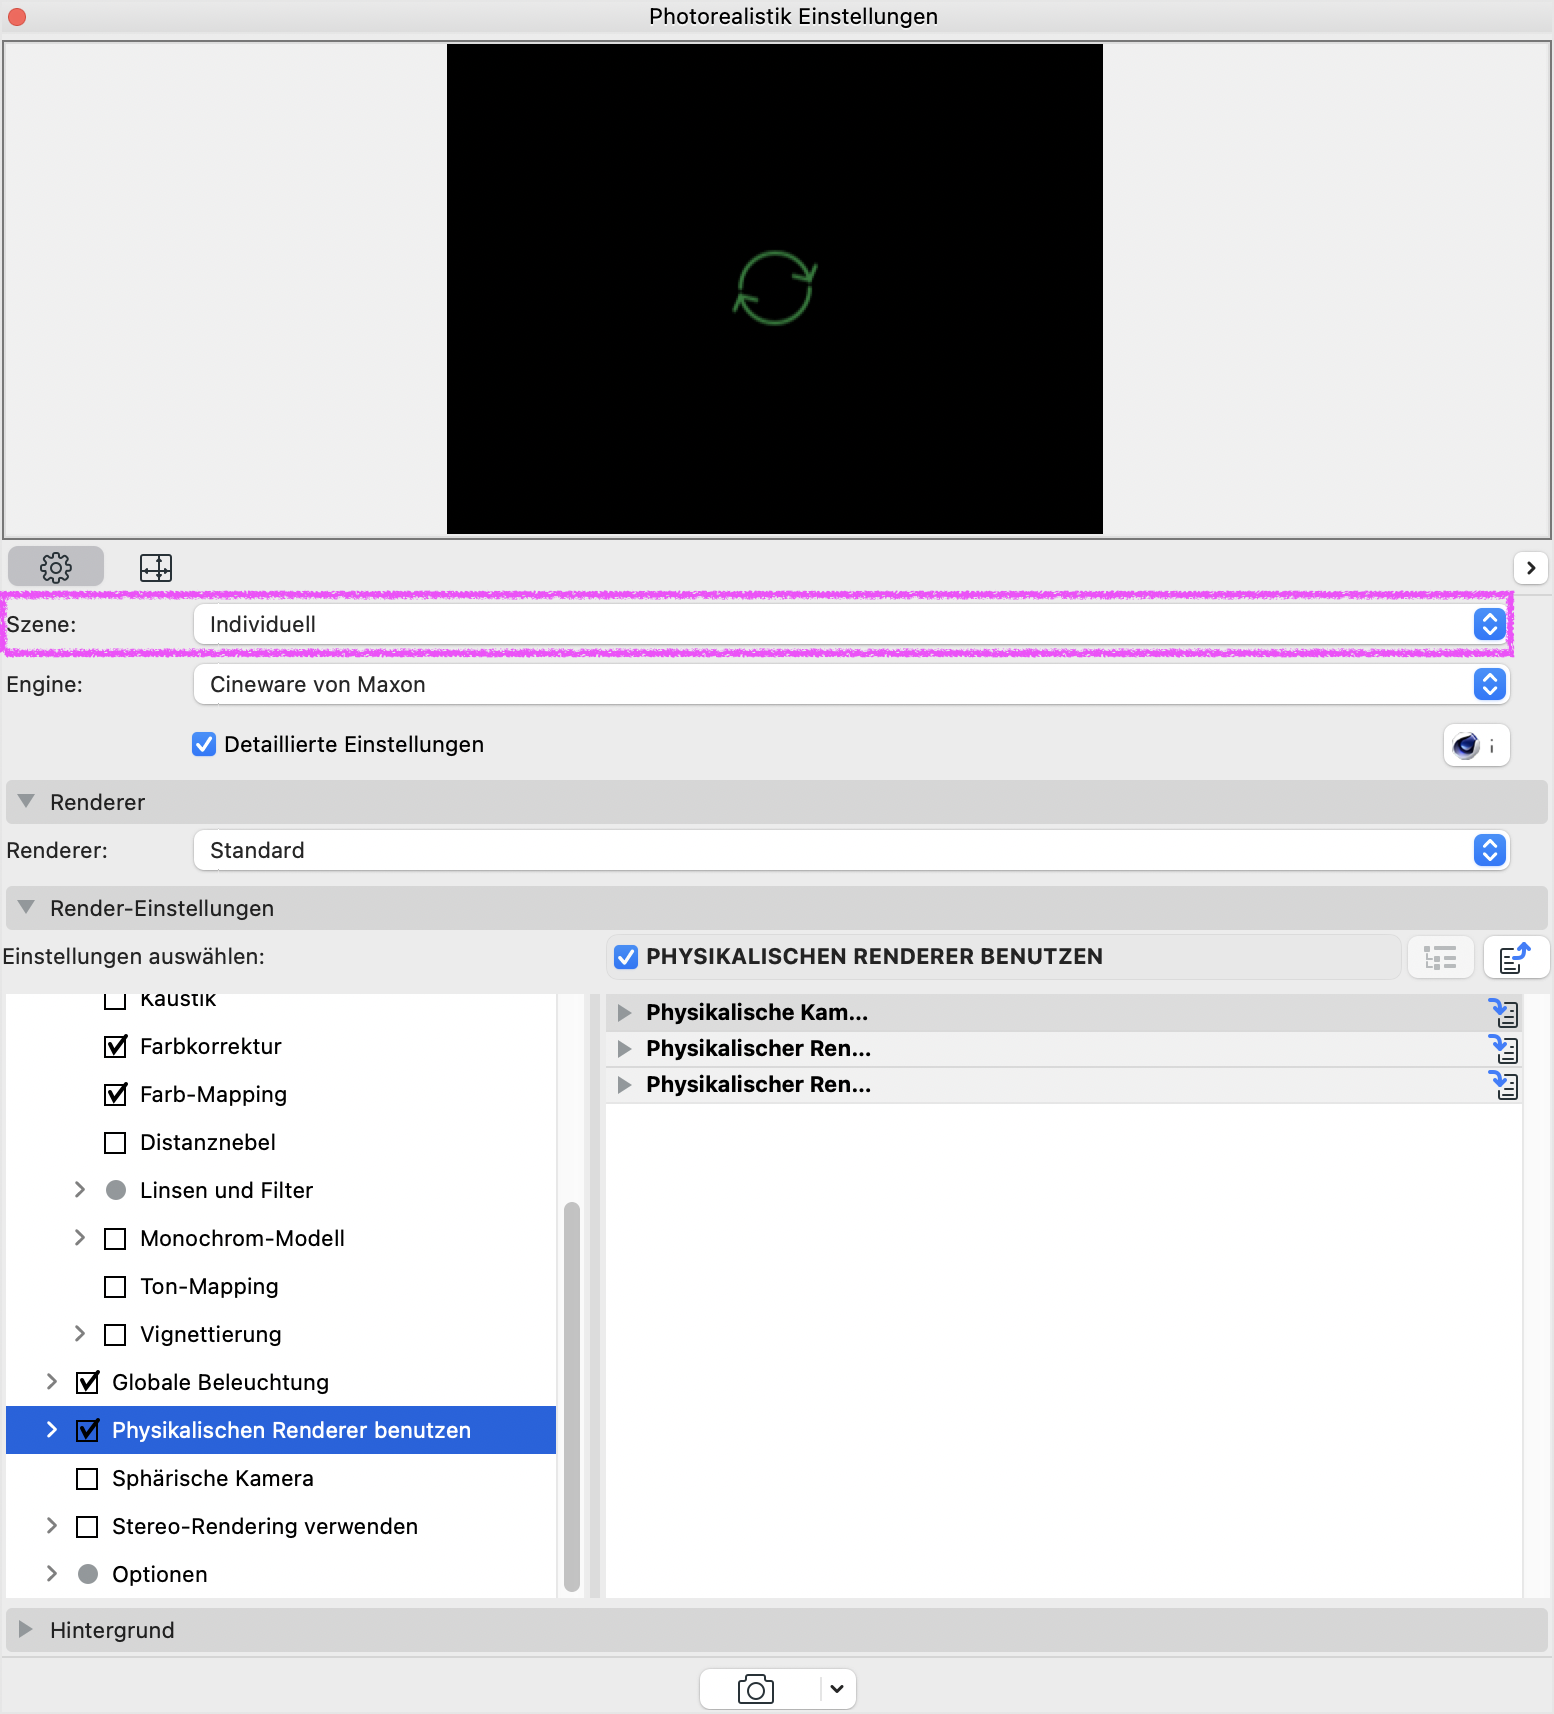Screen dimensions: 1554x1714
Task: Uncheck the Farb-Mapping checkbox
Action: [x=115, y=1094]
